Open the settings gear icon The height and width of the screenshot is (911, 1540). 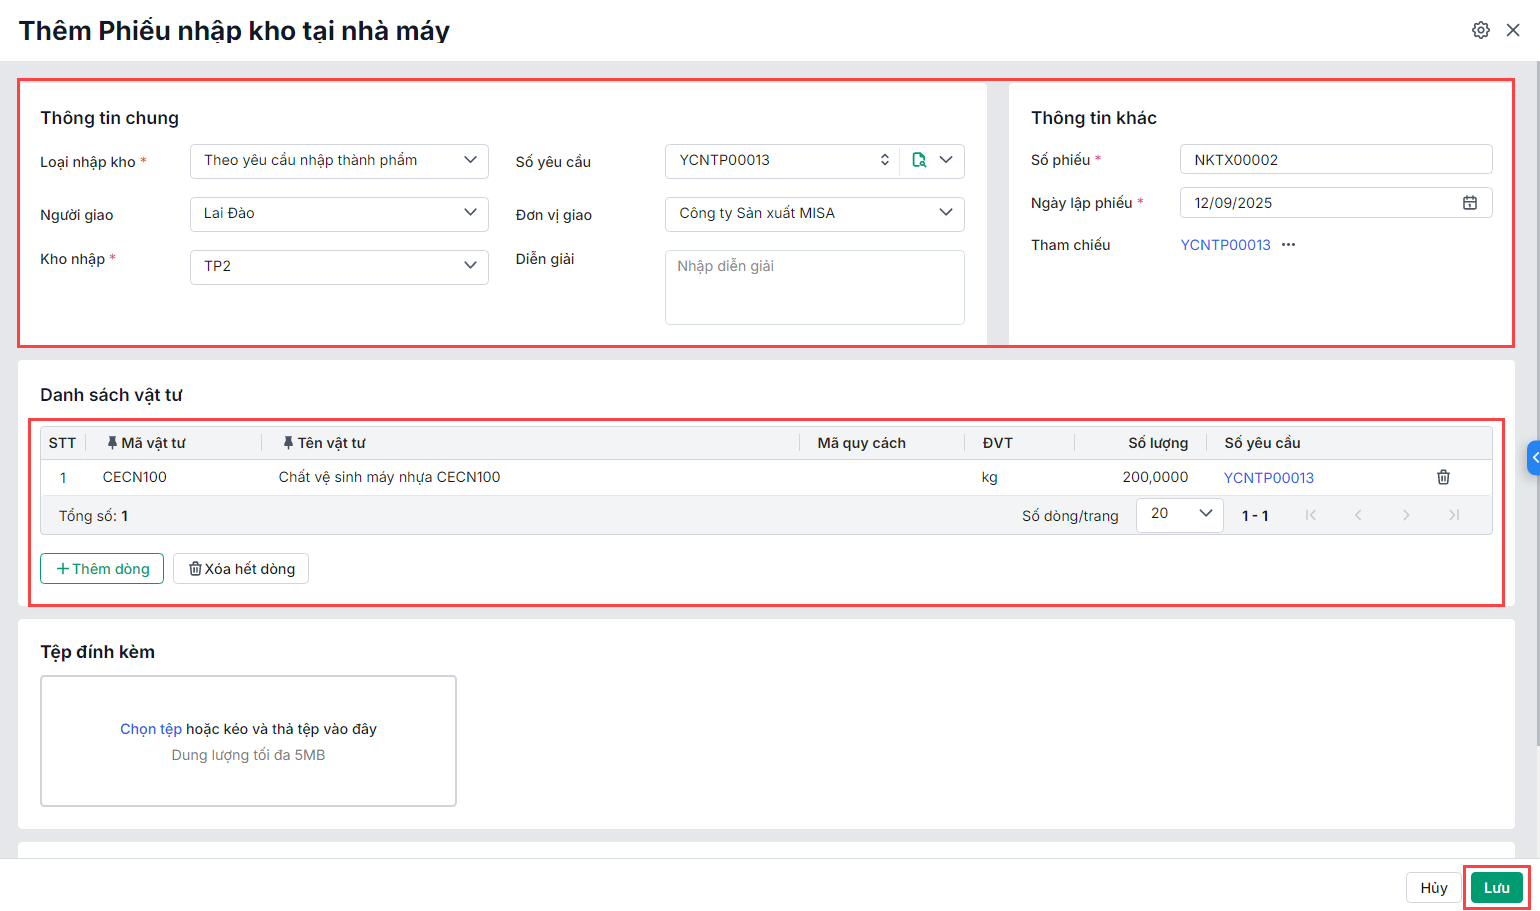pyautogui.click(x=1481, y=30)
